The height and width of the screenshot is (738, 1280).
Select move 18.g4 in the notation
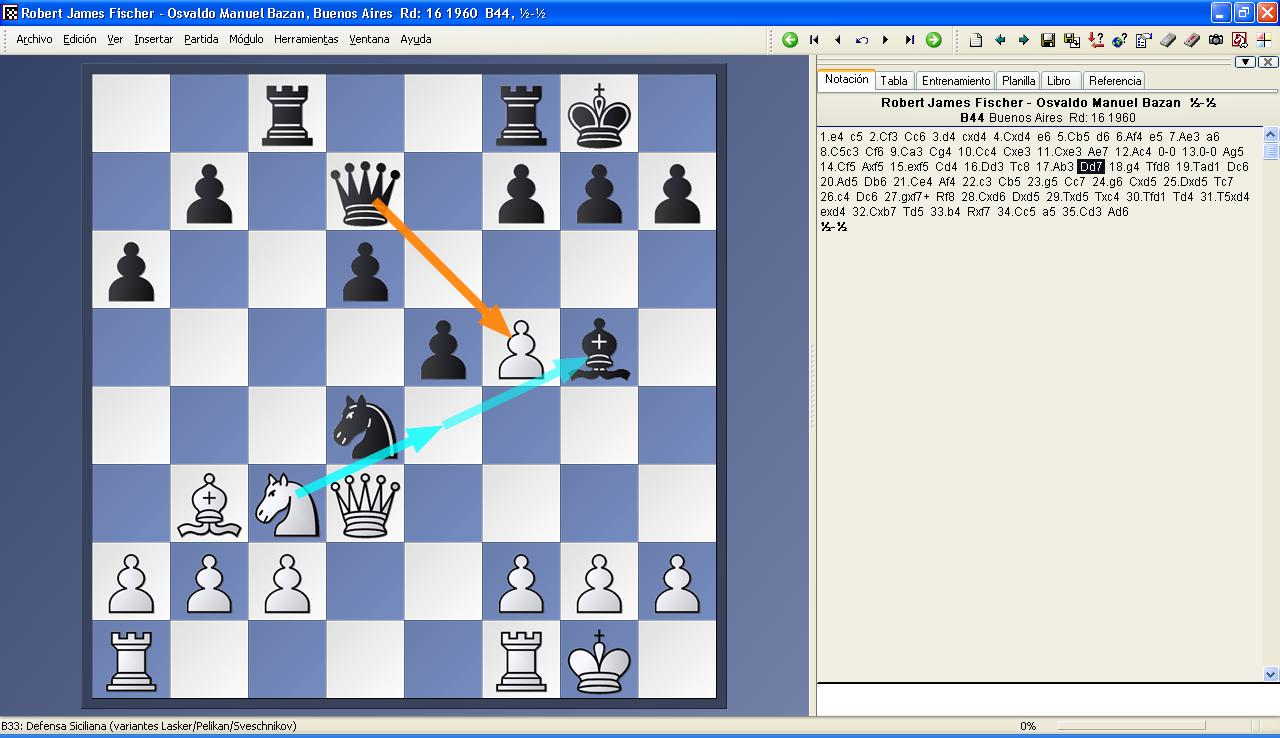click(1124, 167)
